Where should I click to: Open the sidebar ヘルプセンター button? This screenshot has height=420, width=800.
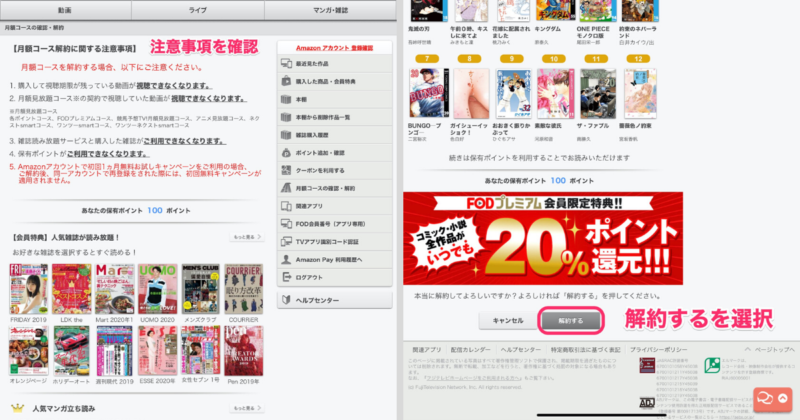pyautogui.click(x=335, y=300)
